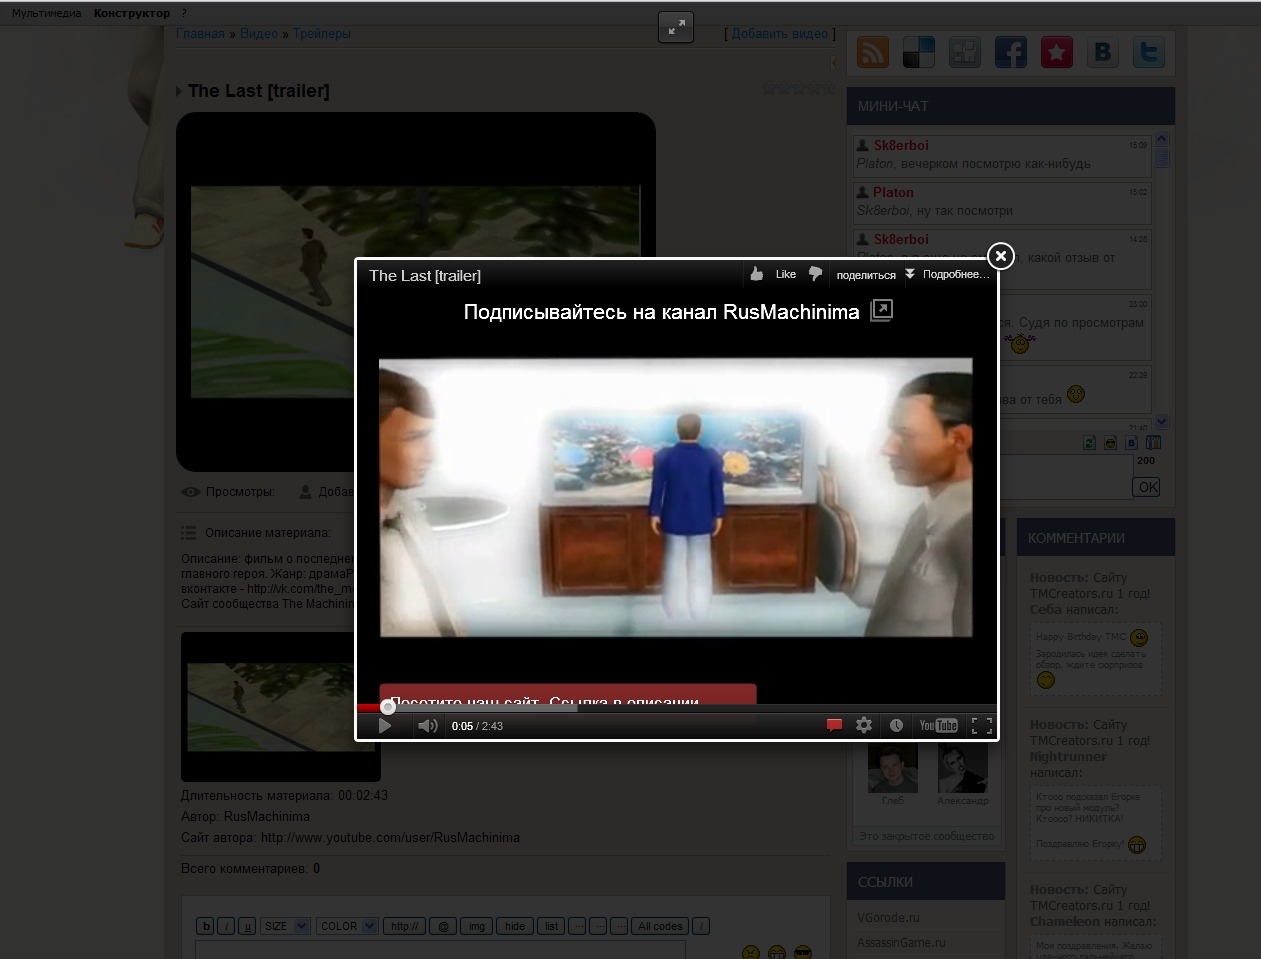The height and width of the screenshot is (959, 1261).
Task: Mute the video with the speaker icon
Action: pos(428,726)
